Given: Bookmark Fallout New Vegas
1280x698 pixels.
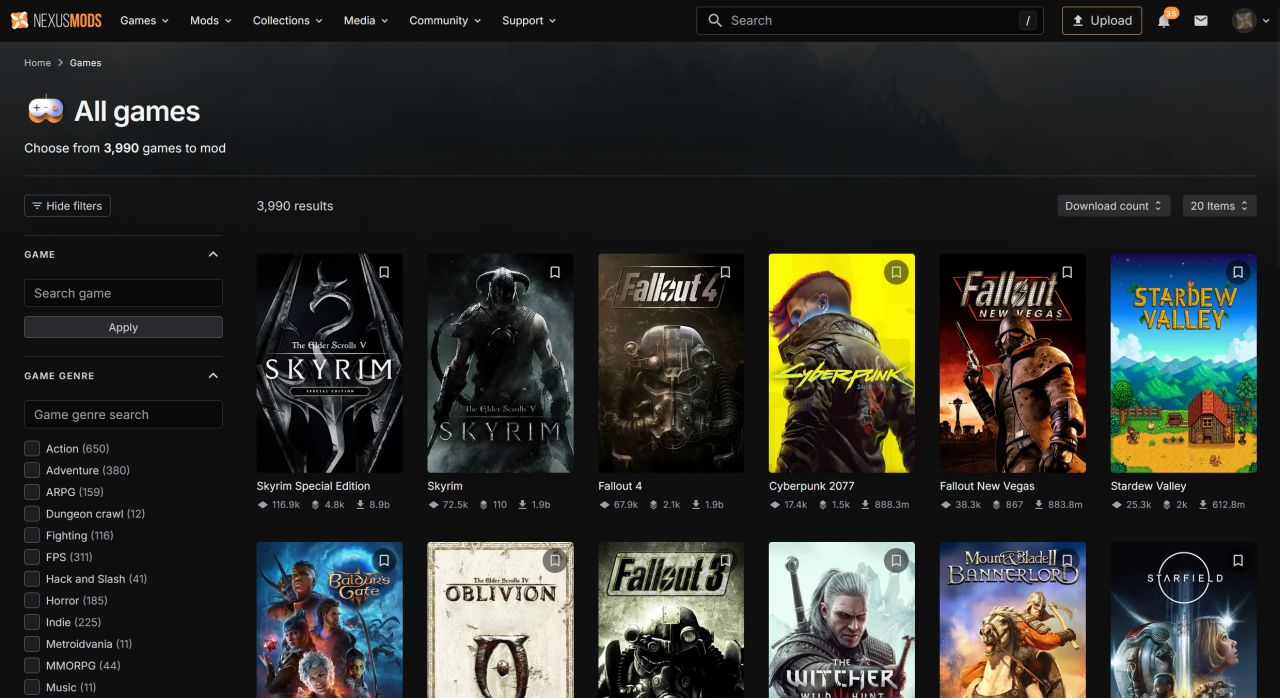Looking at the screenshot, I should point(1067,272).
